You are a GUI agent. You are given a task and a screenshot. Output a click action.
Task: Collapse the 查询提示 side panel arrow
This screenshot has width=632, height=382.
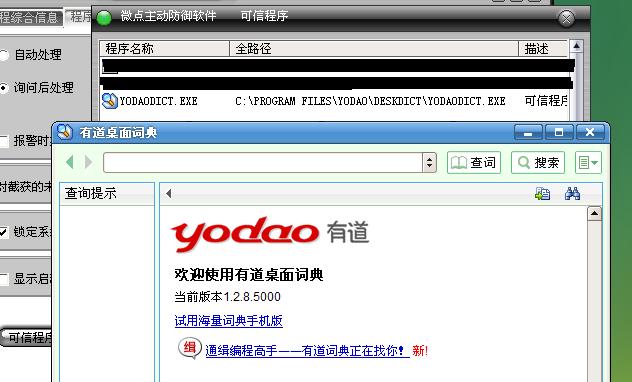click(168, 194)
